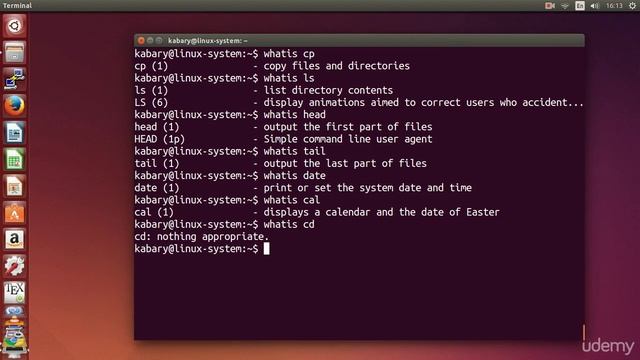Open the En keyboard layout indicator
Image resolution: width=640 pixels, height=360 pixels.
(580, 5)
